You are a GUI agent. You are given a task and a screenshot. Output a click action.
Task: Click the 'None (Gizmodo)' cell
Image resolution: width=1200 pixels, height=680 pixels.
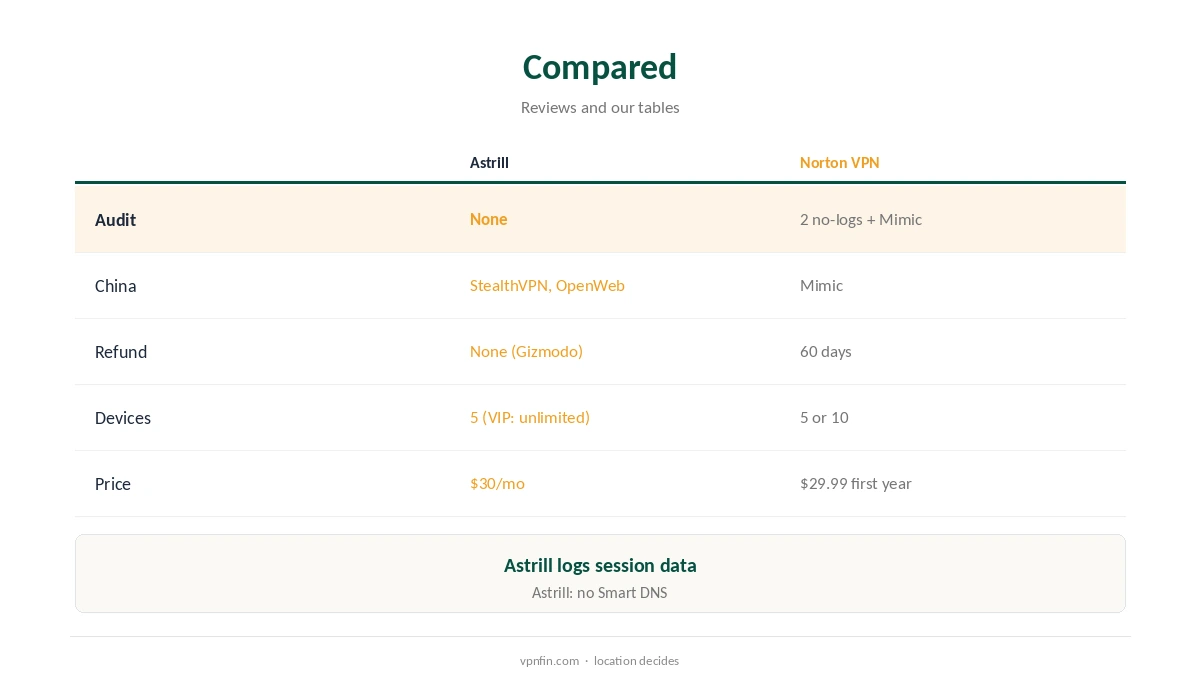click(x=526, y=351)
